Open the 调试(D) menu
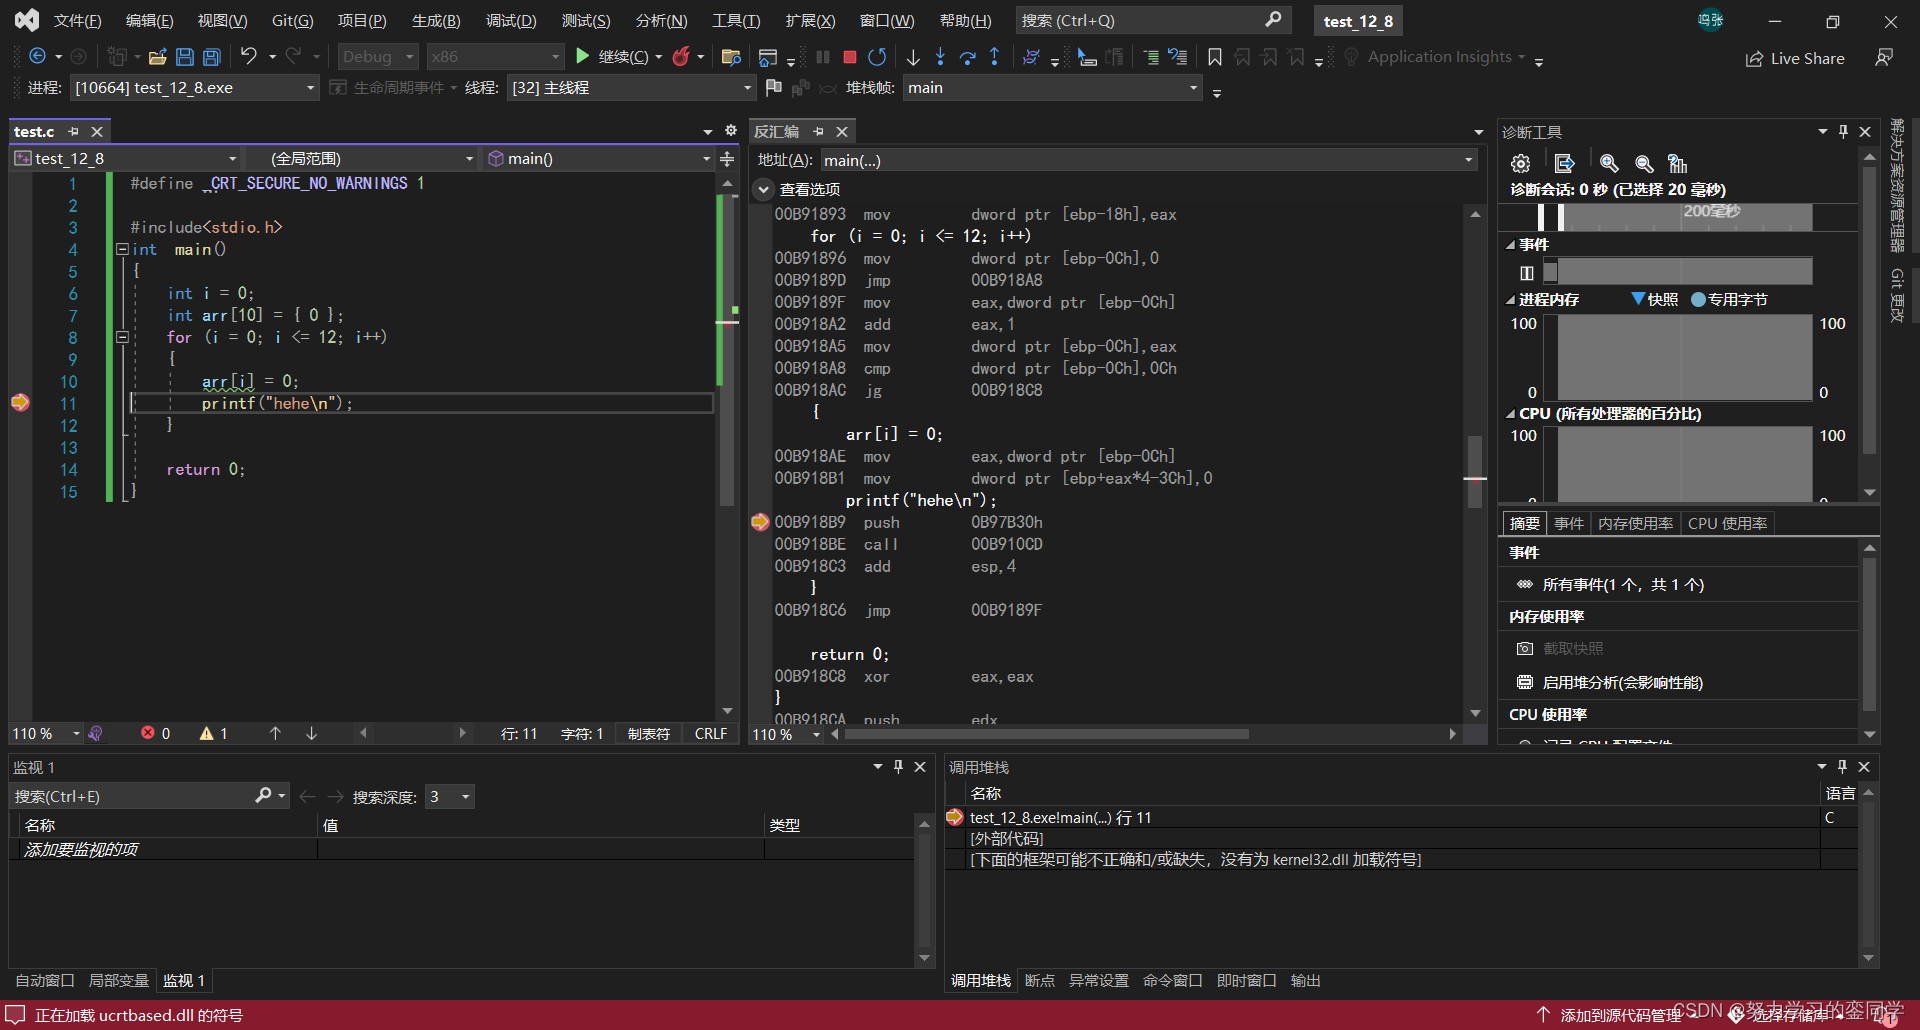 pos(510,20)
